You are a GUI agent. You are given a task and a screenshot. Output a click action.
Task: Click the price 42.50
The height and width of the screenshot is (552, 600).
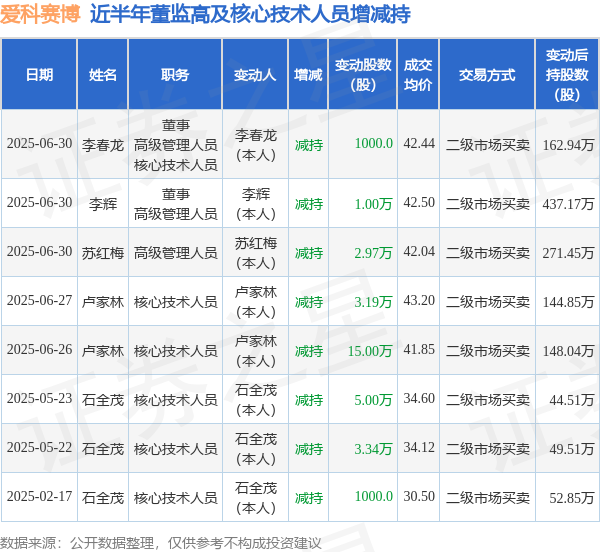(x=419, y=202)
